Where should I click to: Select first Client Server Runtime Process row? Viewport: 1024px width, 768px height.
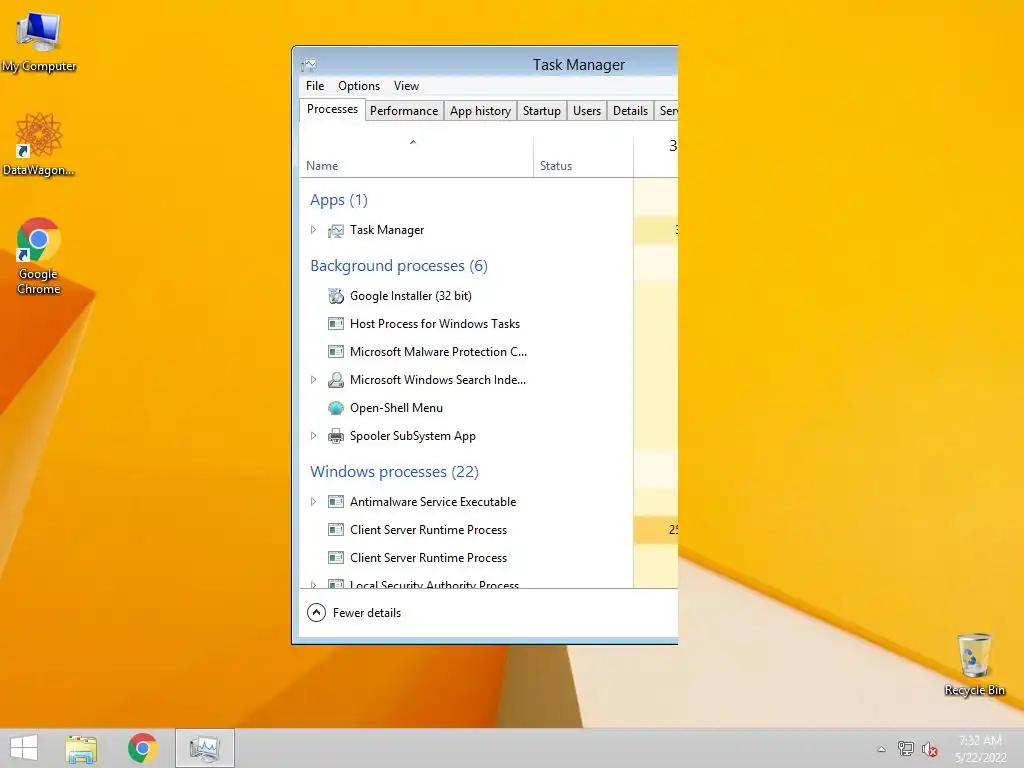pyautogui.click(x=488, y=530)
